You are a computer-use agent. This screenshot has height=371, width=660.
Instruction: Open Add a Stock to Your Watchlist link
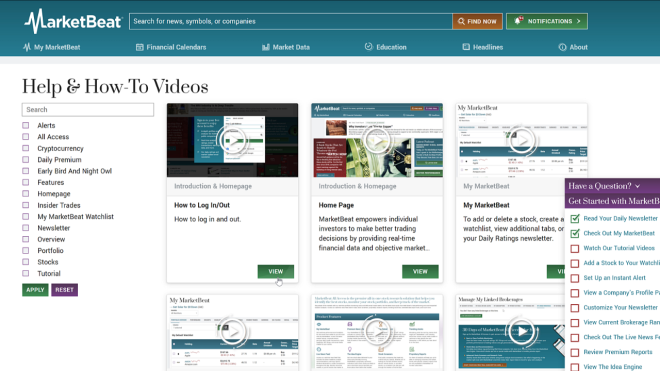pos(621,263)
